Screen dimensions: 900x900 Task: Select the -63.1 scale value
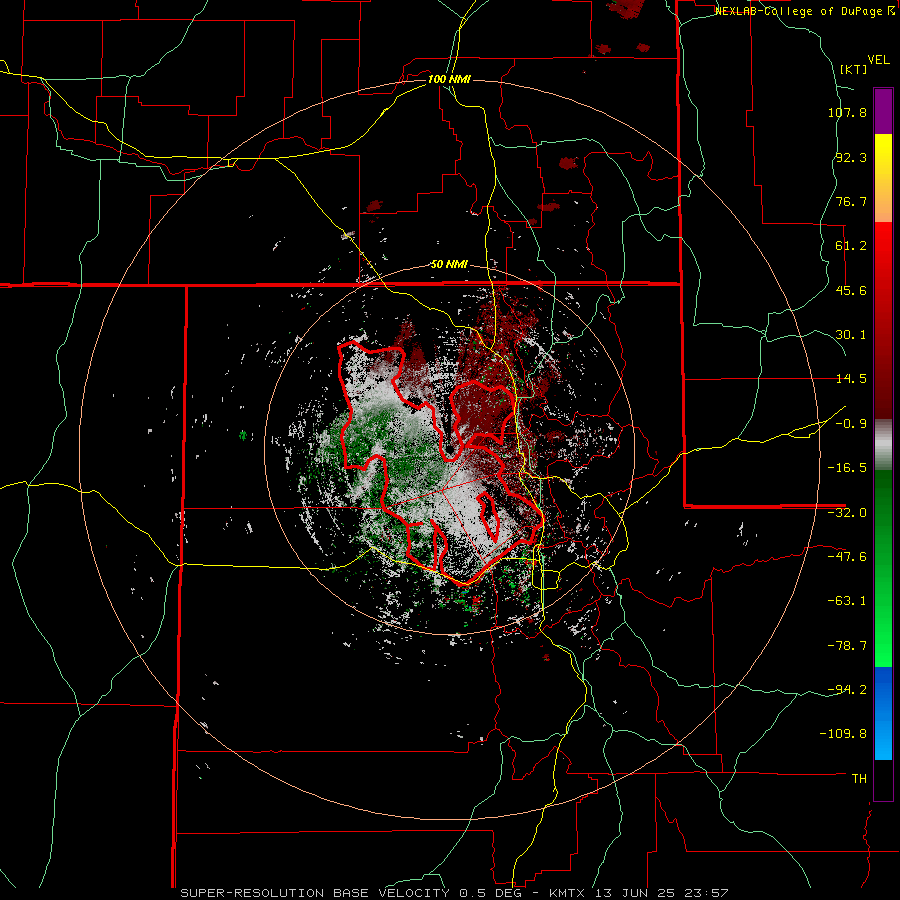pyautogui.click(x=847, y=601)
